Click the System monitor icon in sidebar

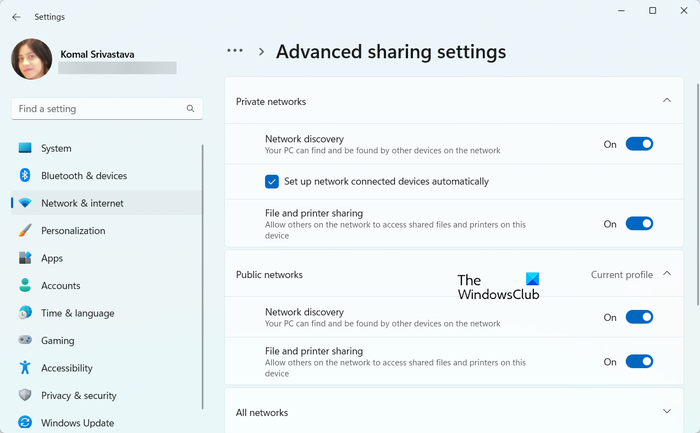(25, 148)
